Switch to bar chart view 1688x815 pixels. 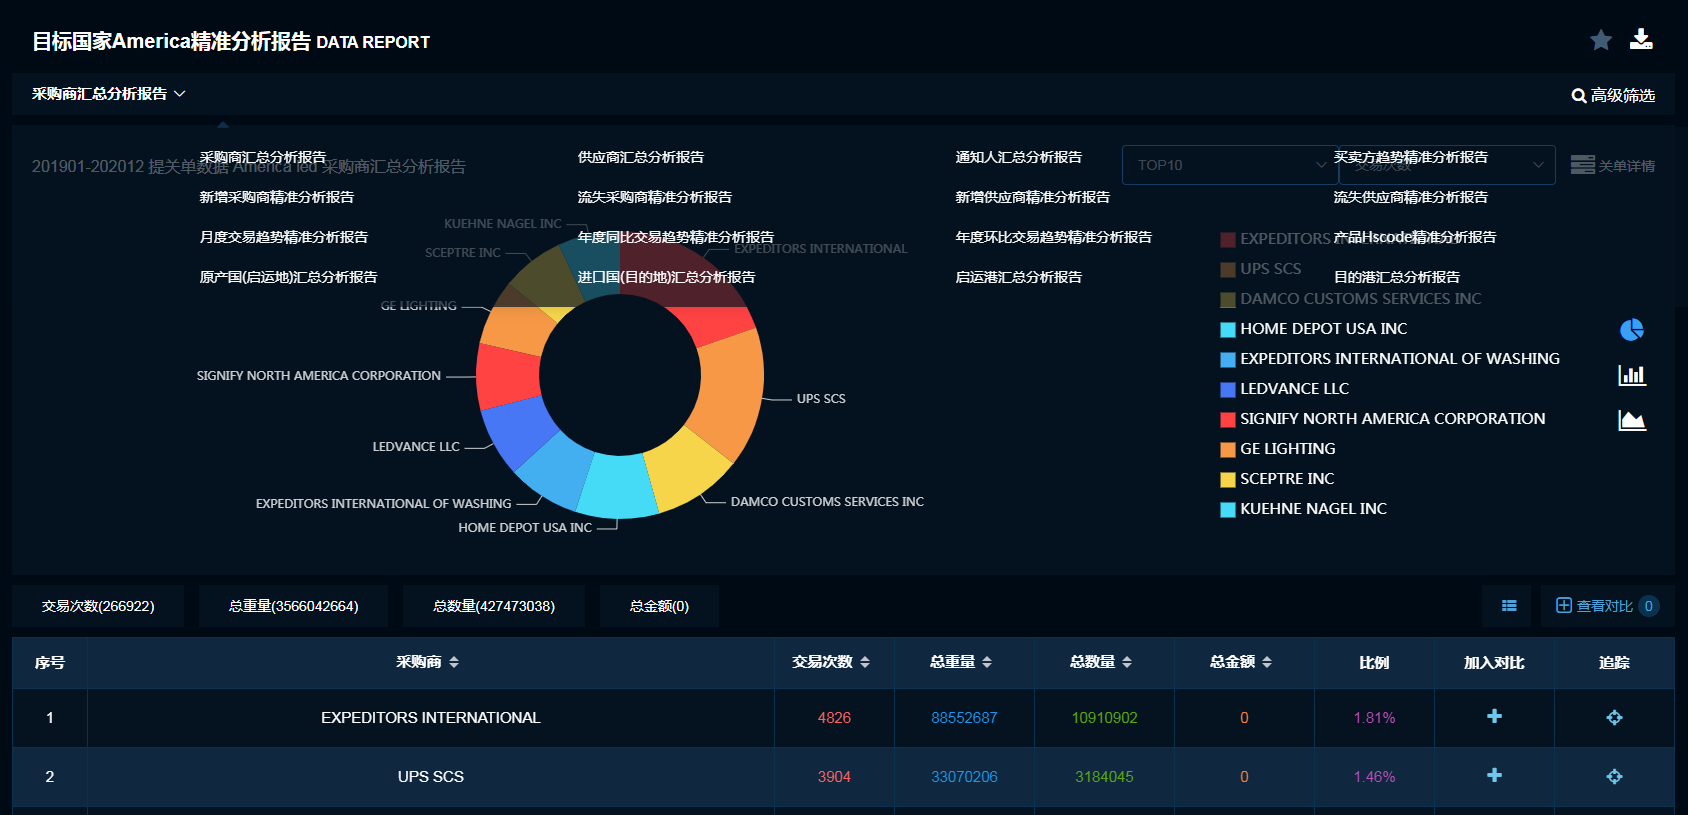(1631, 375)
